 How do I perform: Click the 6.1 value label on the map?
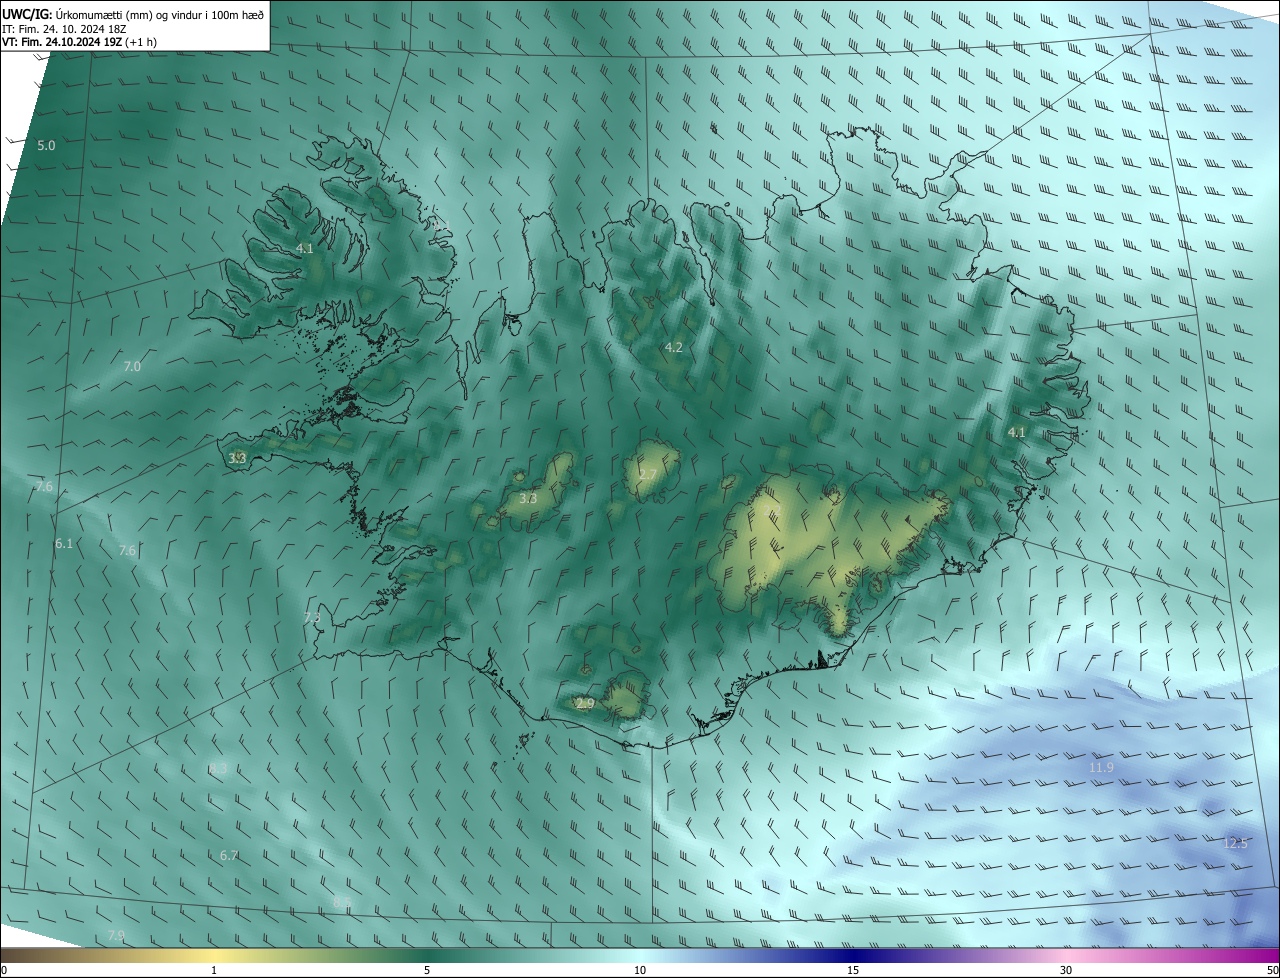[x=64, y=543]
